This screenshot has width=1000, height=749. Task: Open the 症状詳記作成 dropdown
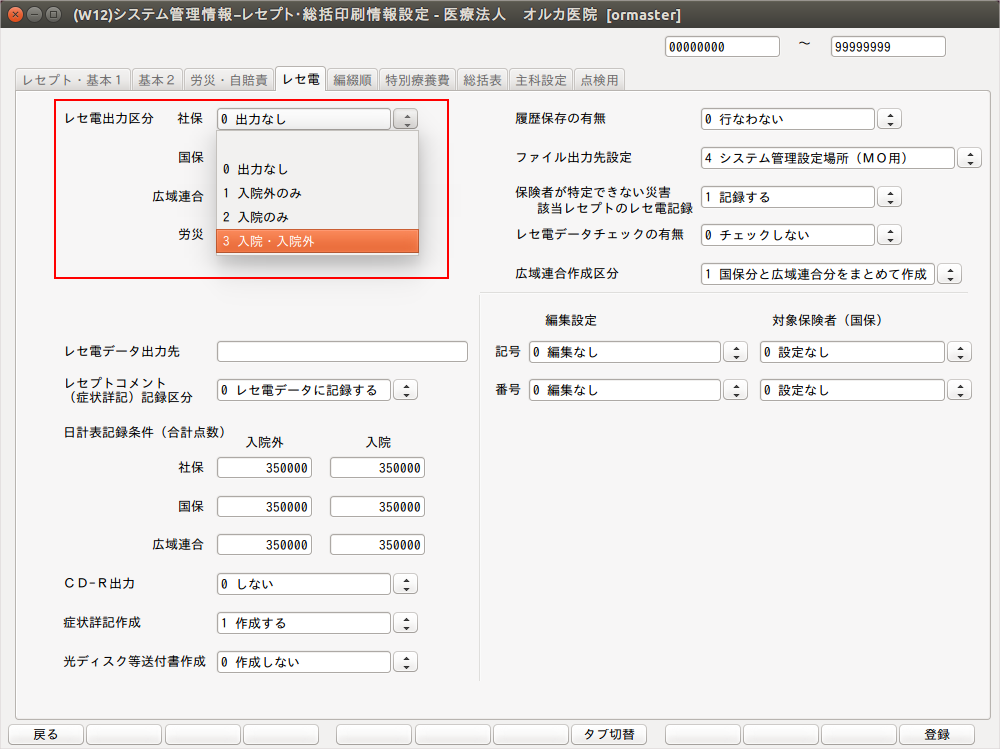[x=406, y=623]
